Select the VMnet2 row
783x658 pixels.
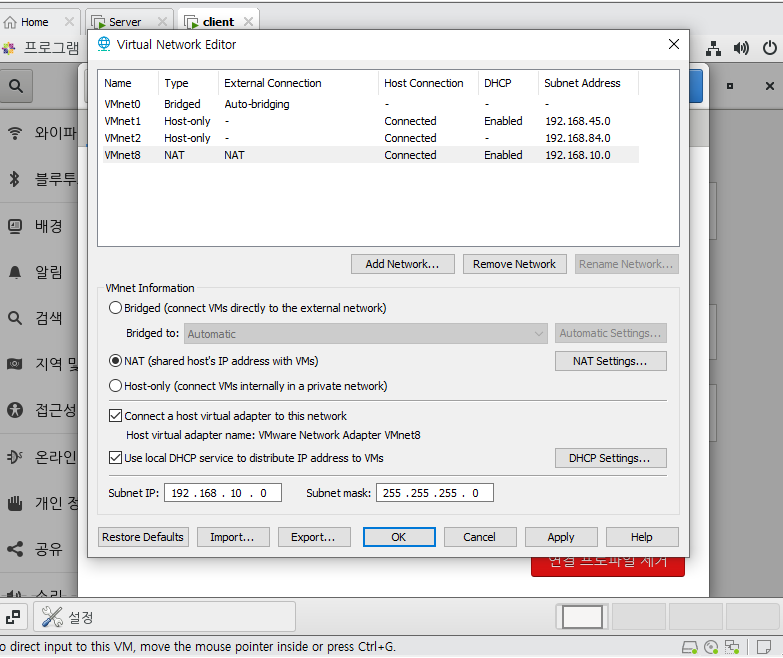click(371, 138)
